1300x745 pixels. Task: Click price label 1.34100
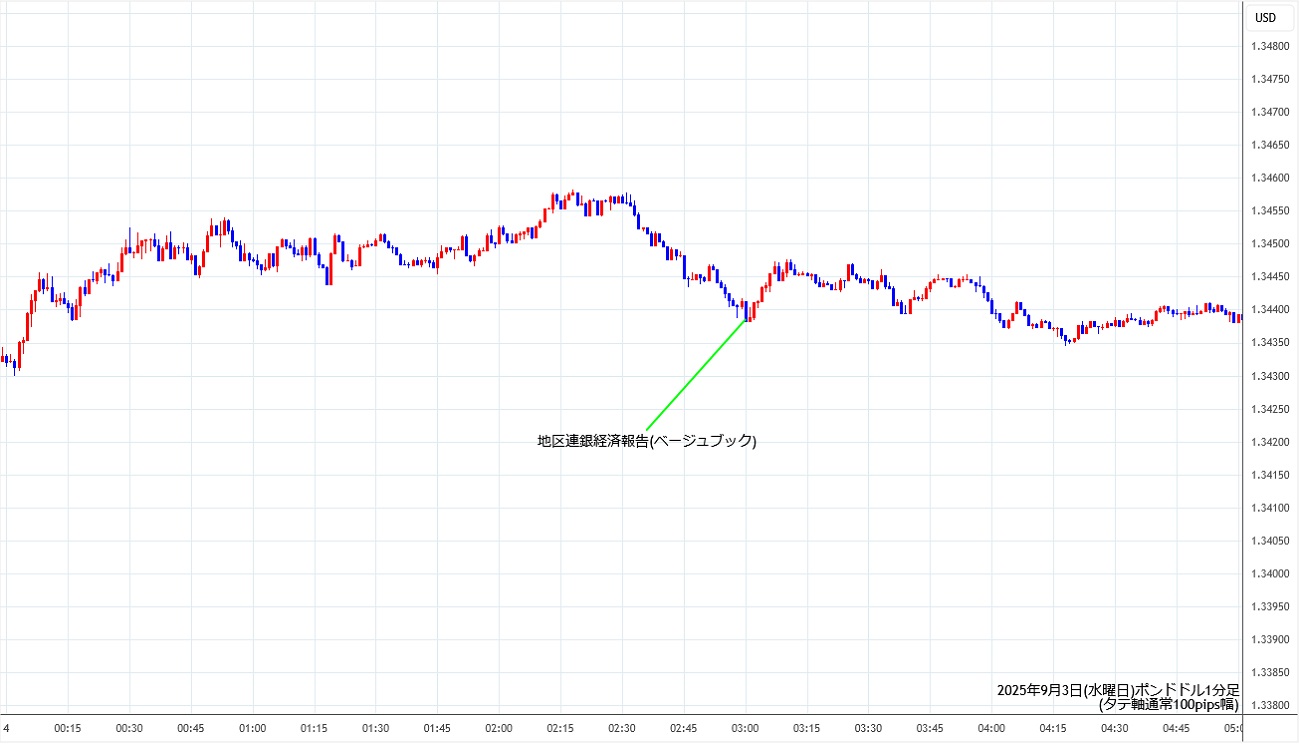tap(1269, 508)
